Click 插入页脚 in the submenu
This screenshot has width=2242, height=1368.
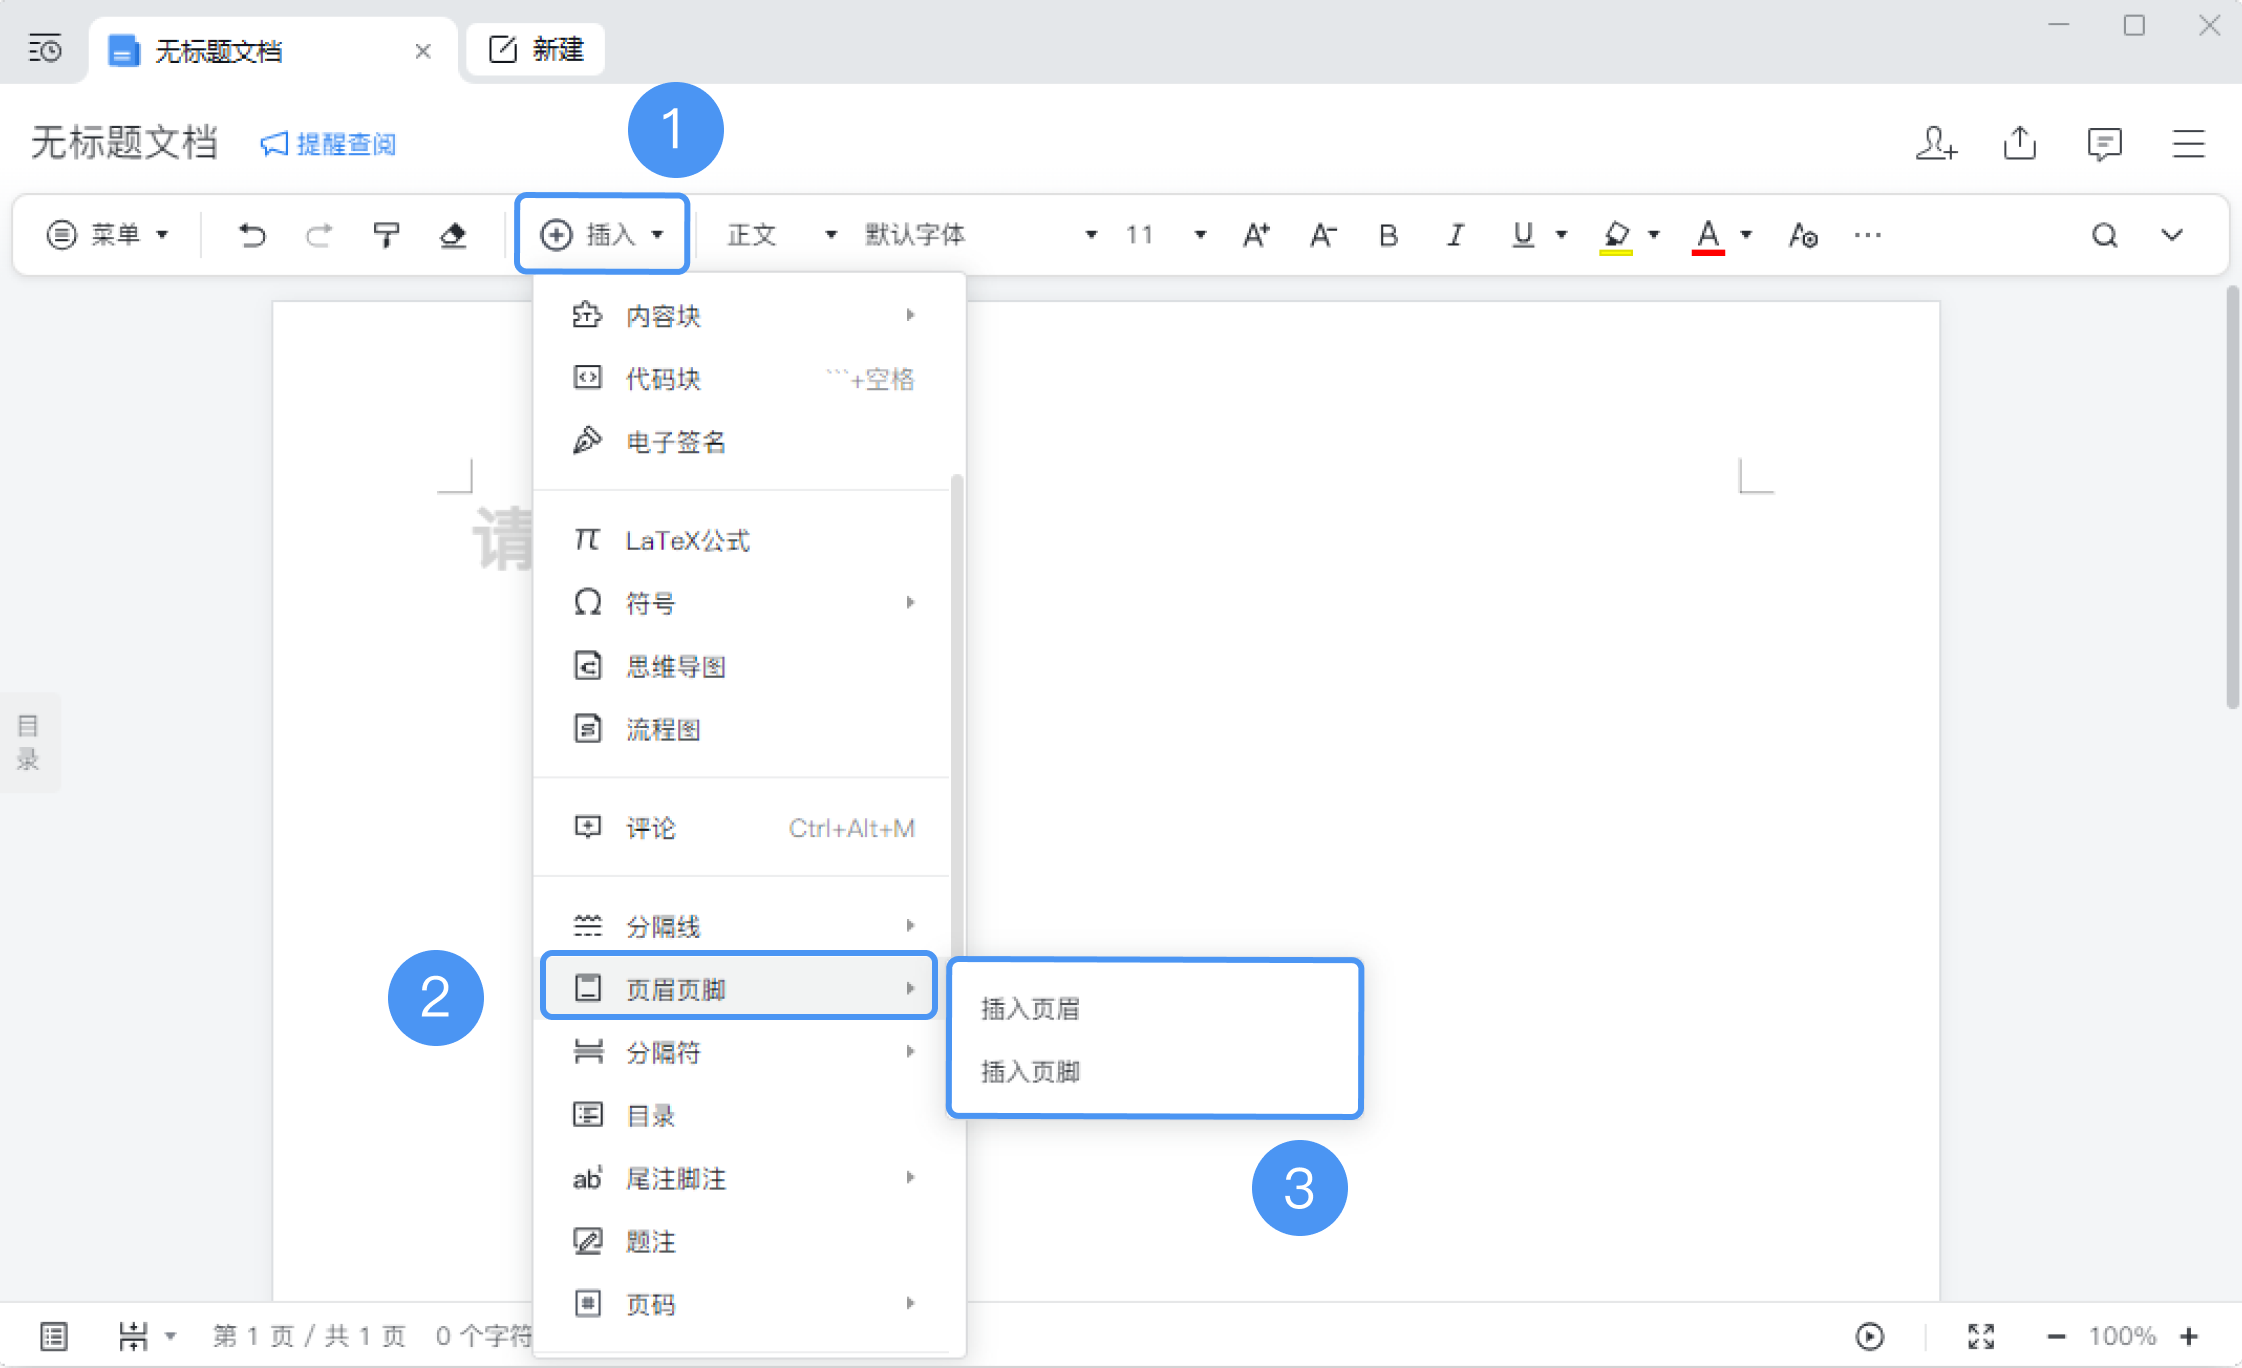click(x=1154, y=1072)
